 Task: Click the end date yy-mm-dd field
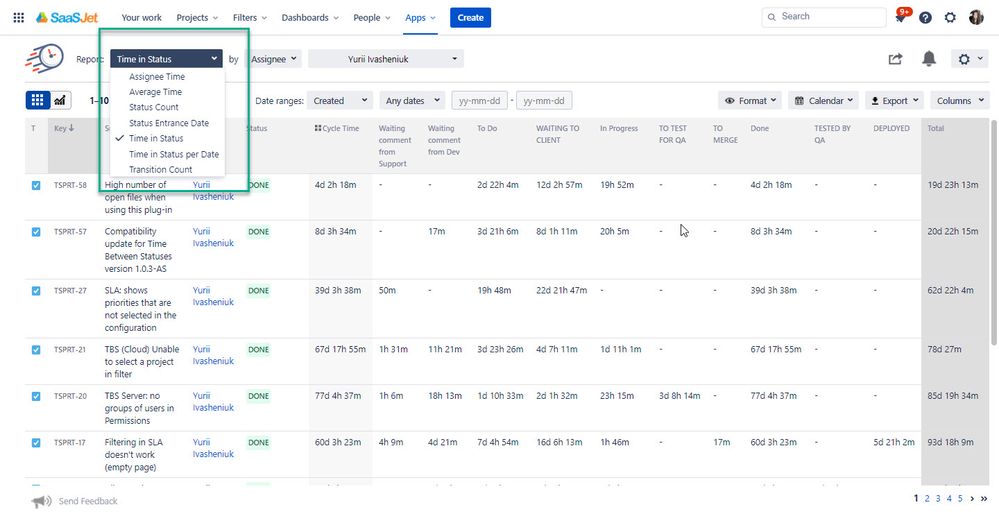(x=543, y=101)
